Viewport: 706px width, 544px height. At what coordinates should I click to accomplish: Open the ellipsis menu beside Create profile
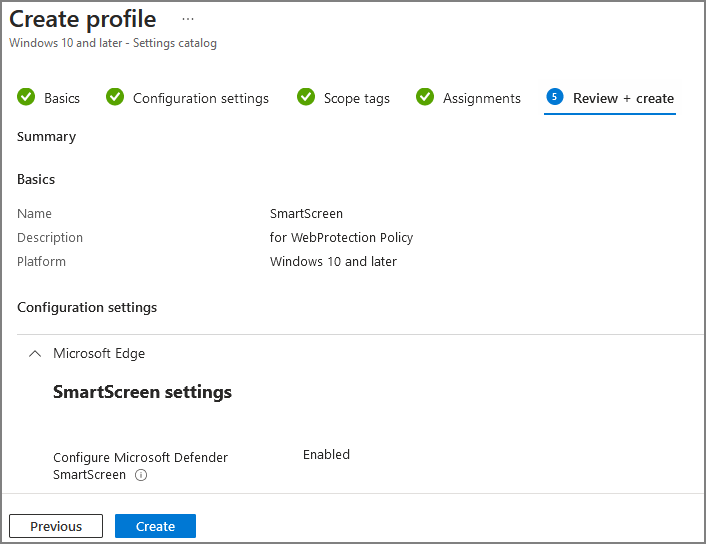tap(188, 19)
